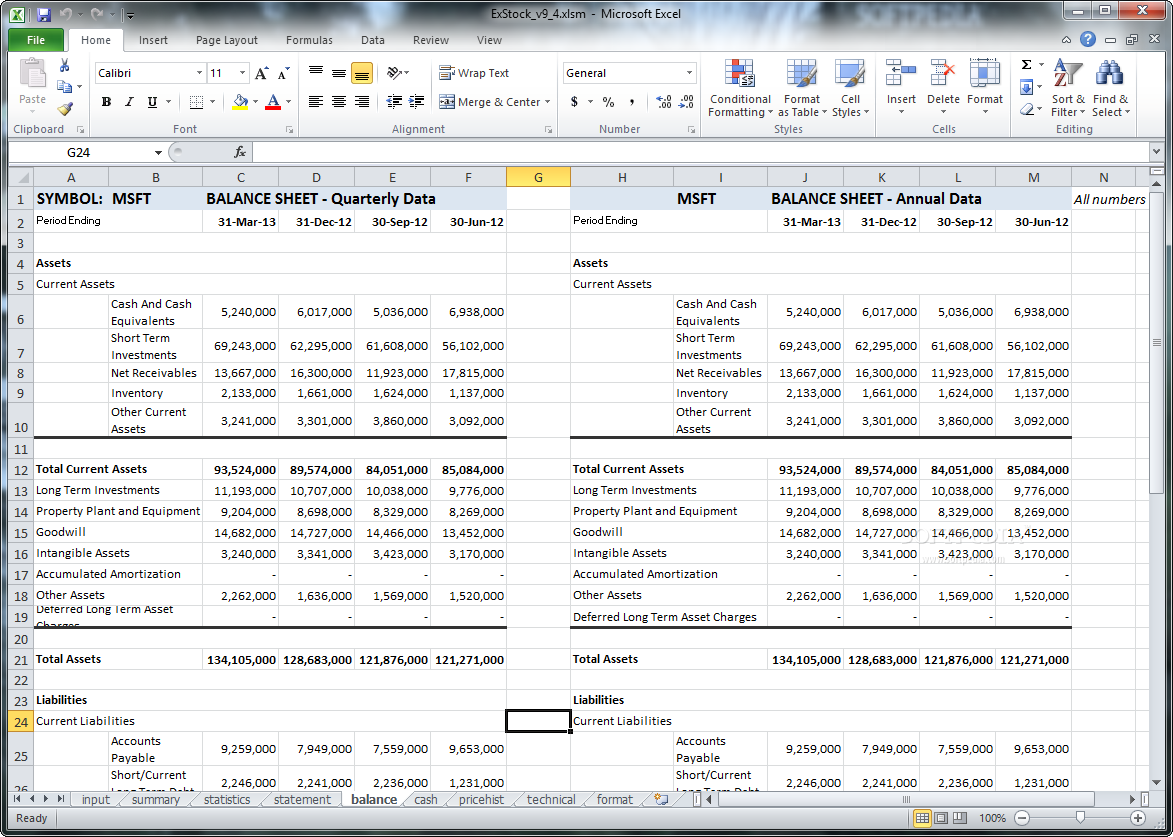Click the Fill Color yellow bucket
The height and width of the screenshot is (837, 1173).
tap(240, 102)
